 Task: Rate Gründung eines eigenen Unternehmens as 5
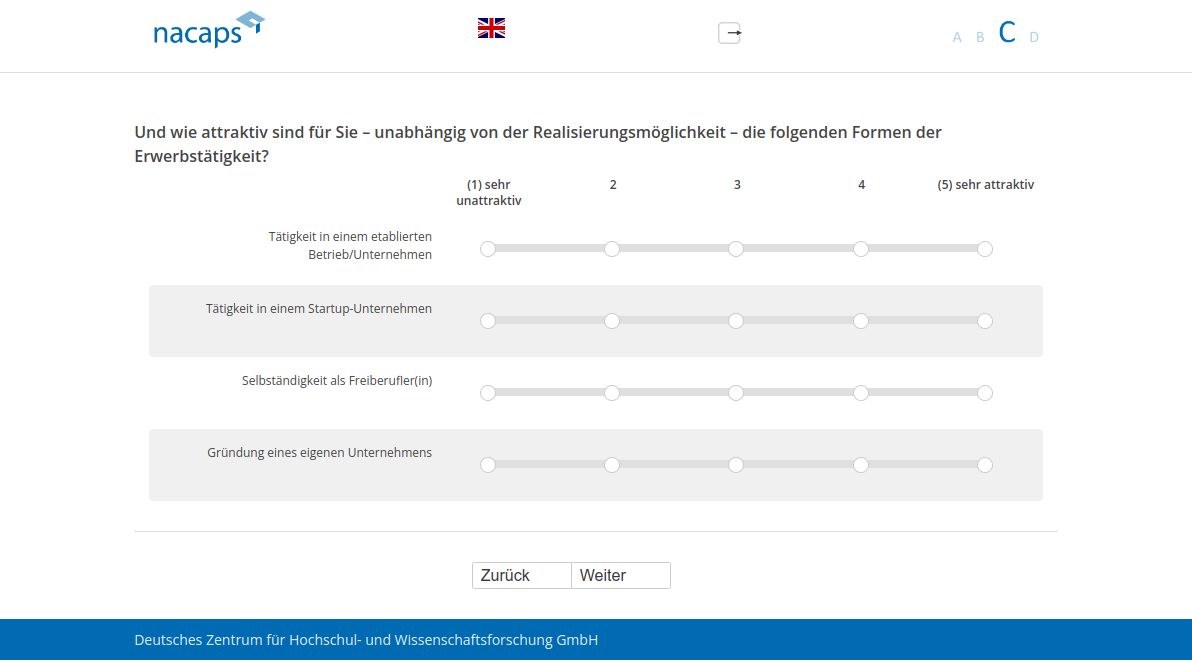[x=985, y=465]
